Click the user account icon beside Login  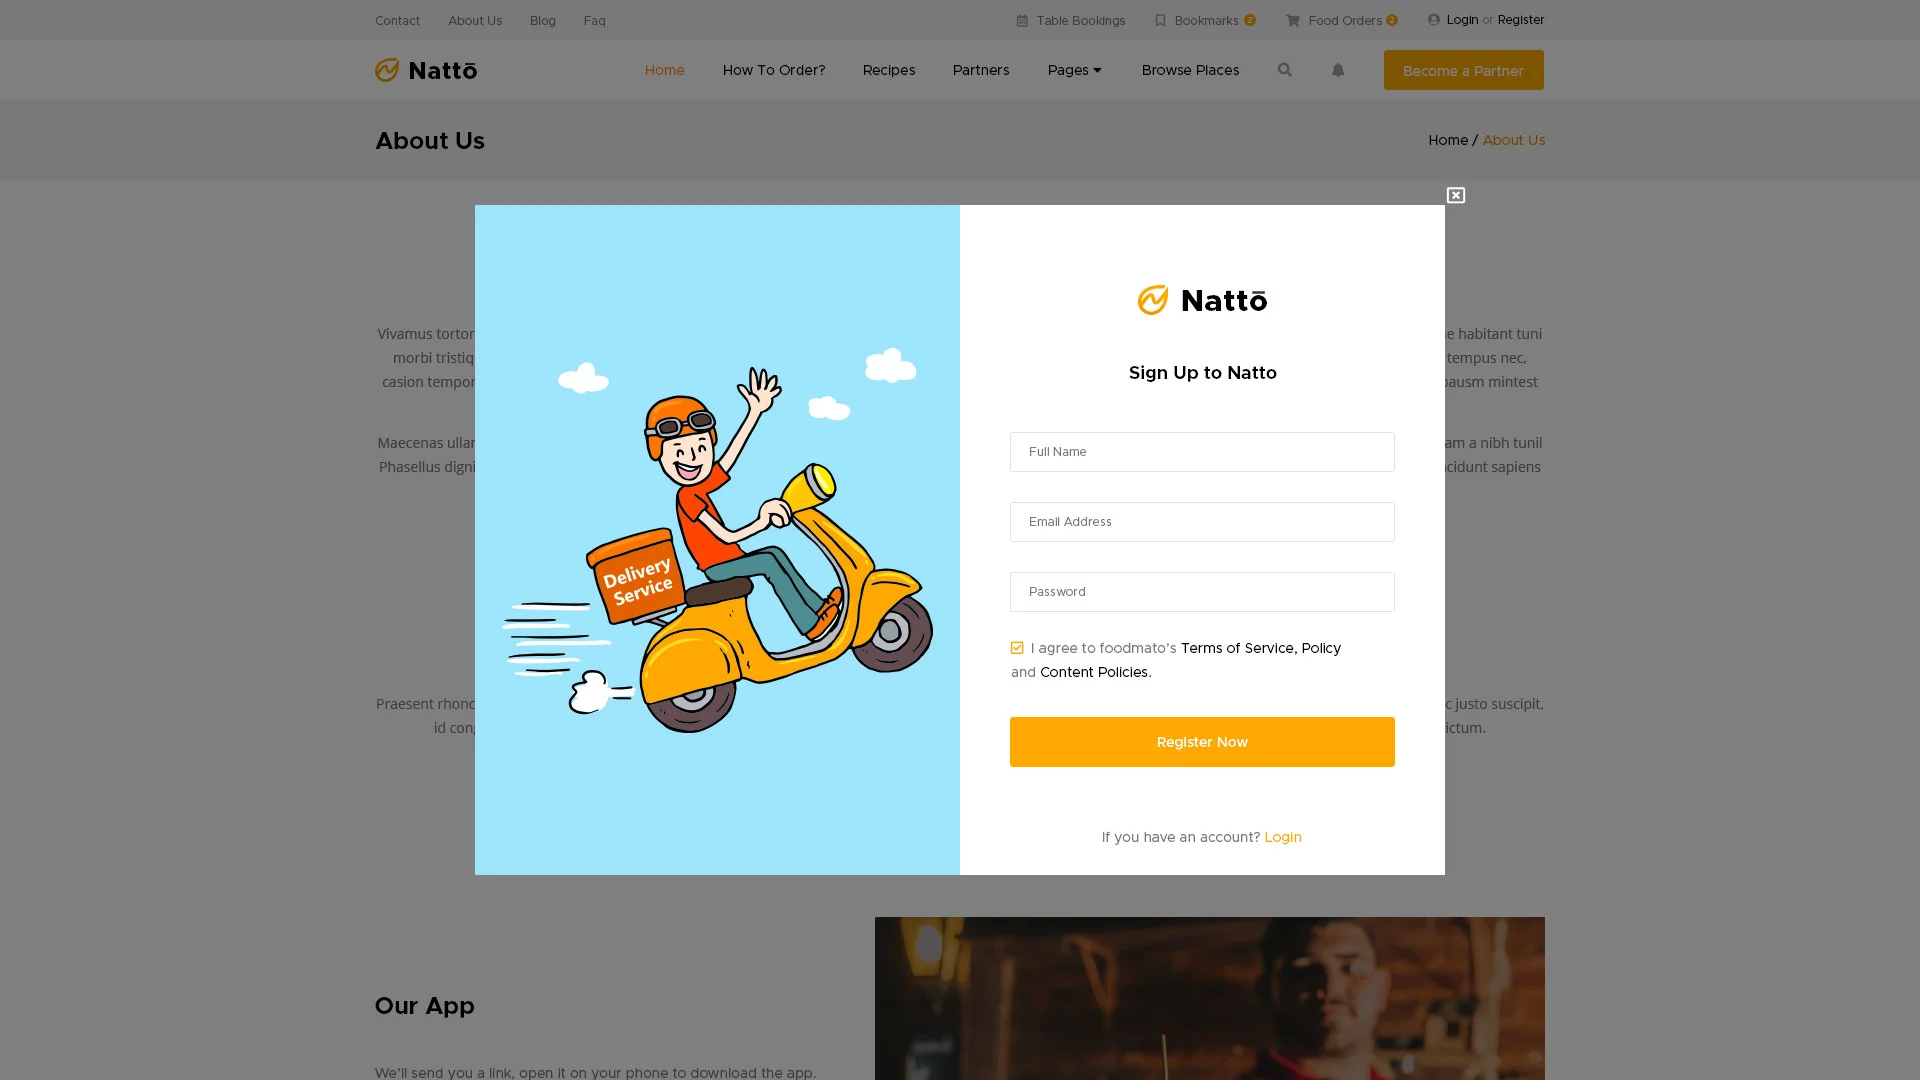coord(1434,20)
